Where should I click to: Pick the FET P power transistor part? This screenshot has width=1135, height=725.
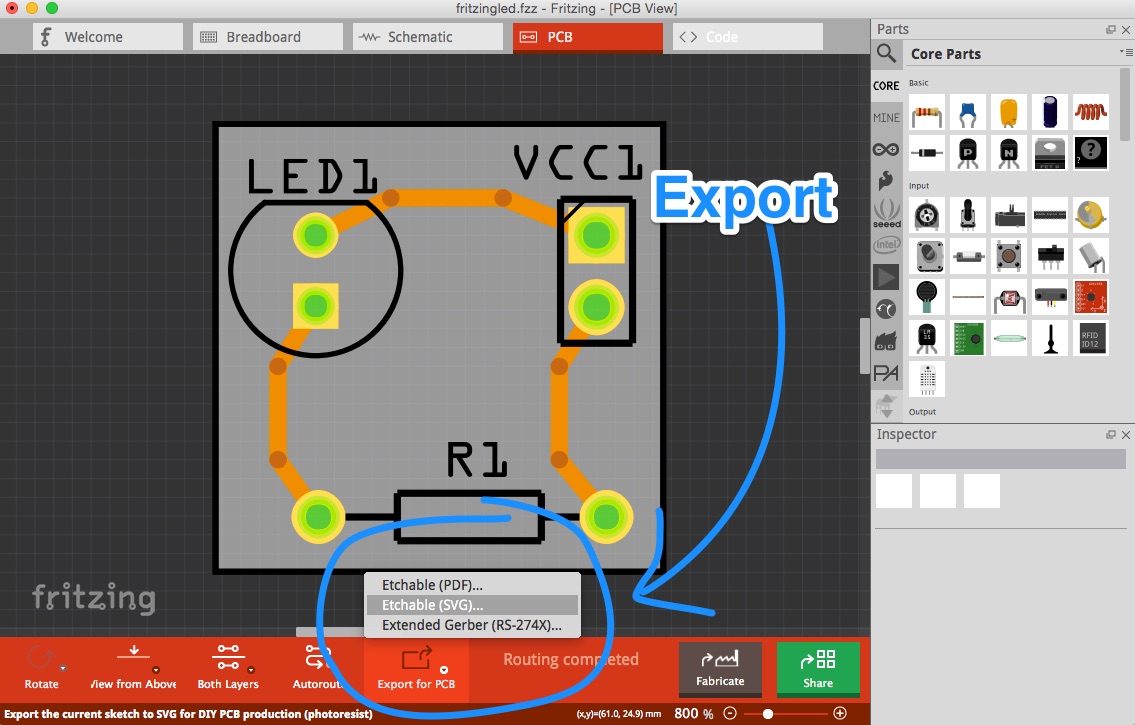pyautogui.click(x=1050, y=153)
